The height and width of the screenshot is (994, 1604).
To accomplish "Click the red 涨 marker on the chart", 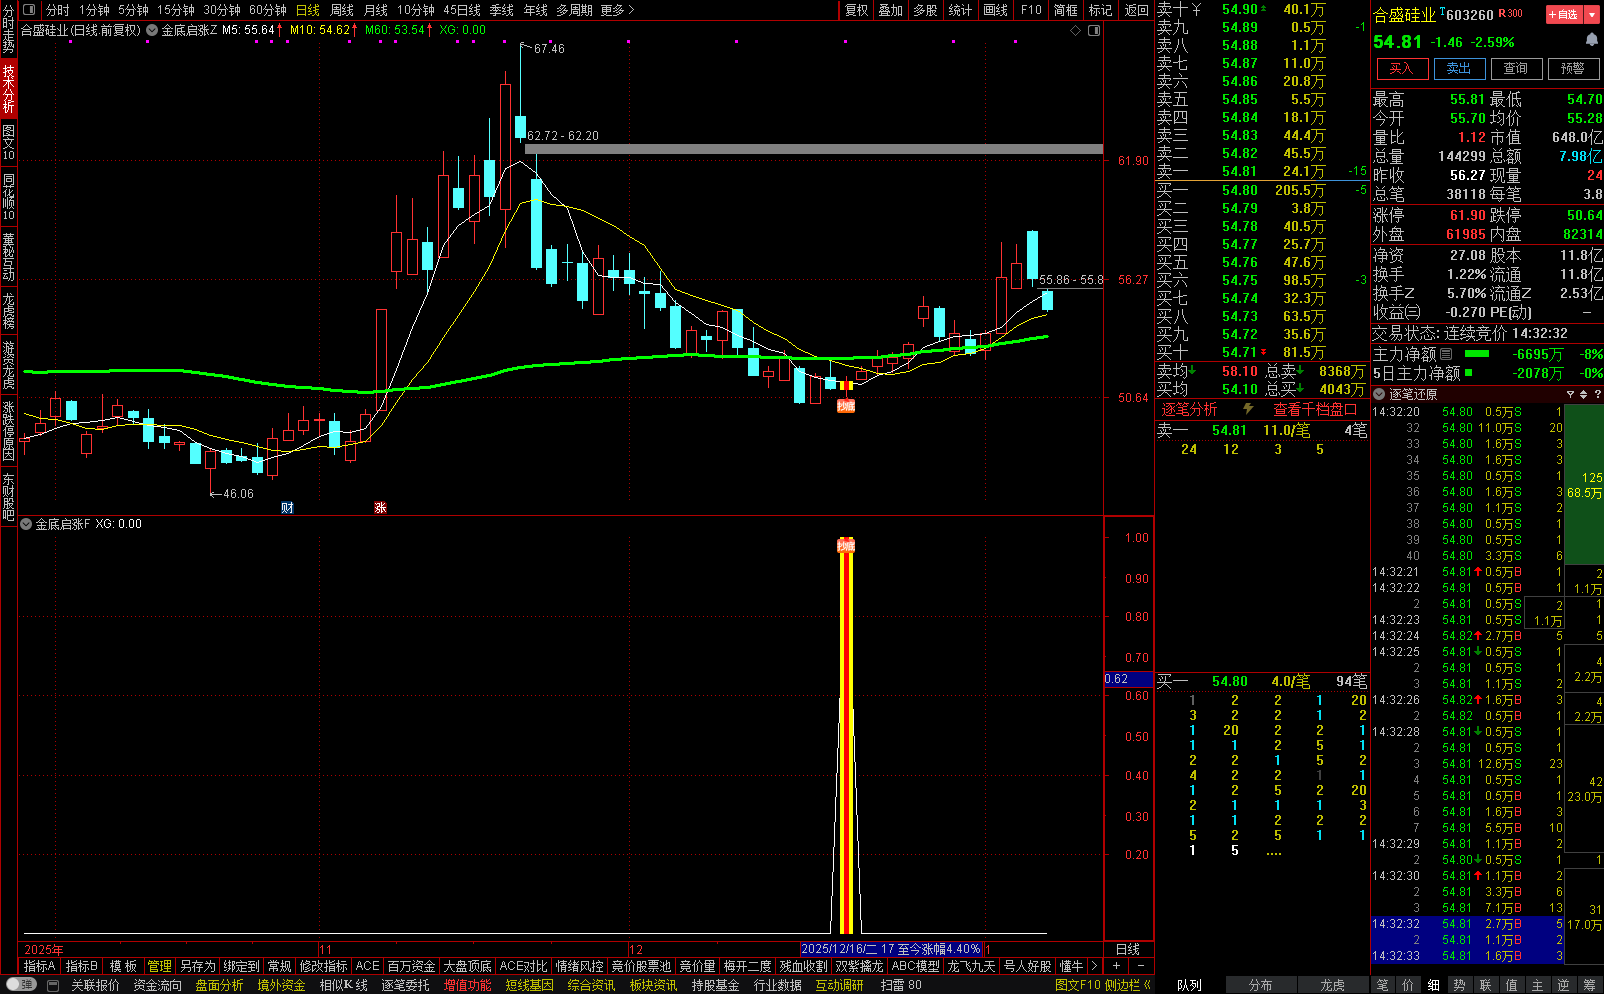I will point(380,508).
